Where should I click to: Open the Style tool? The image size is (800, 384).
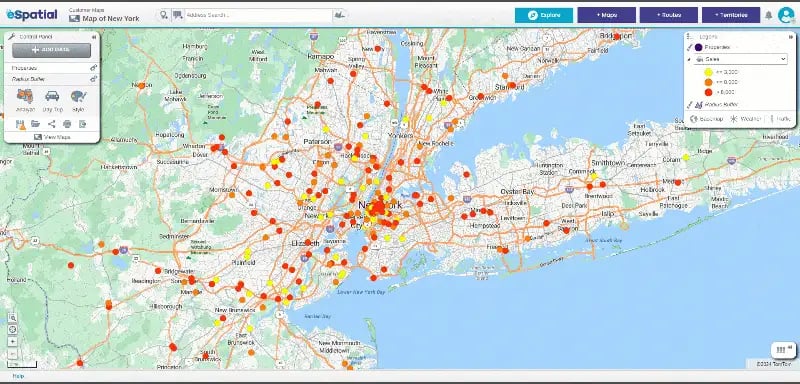tap(78, 100)
